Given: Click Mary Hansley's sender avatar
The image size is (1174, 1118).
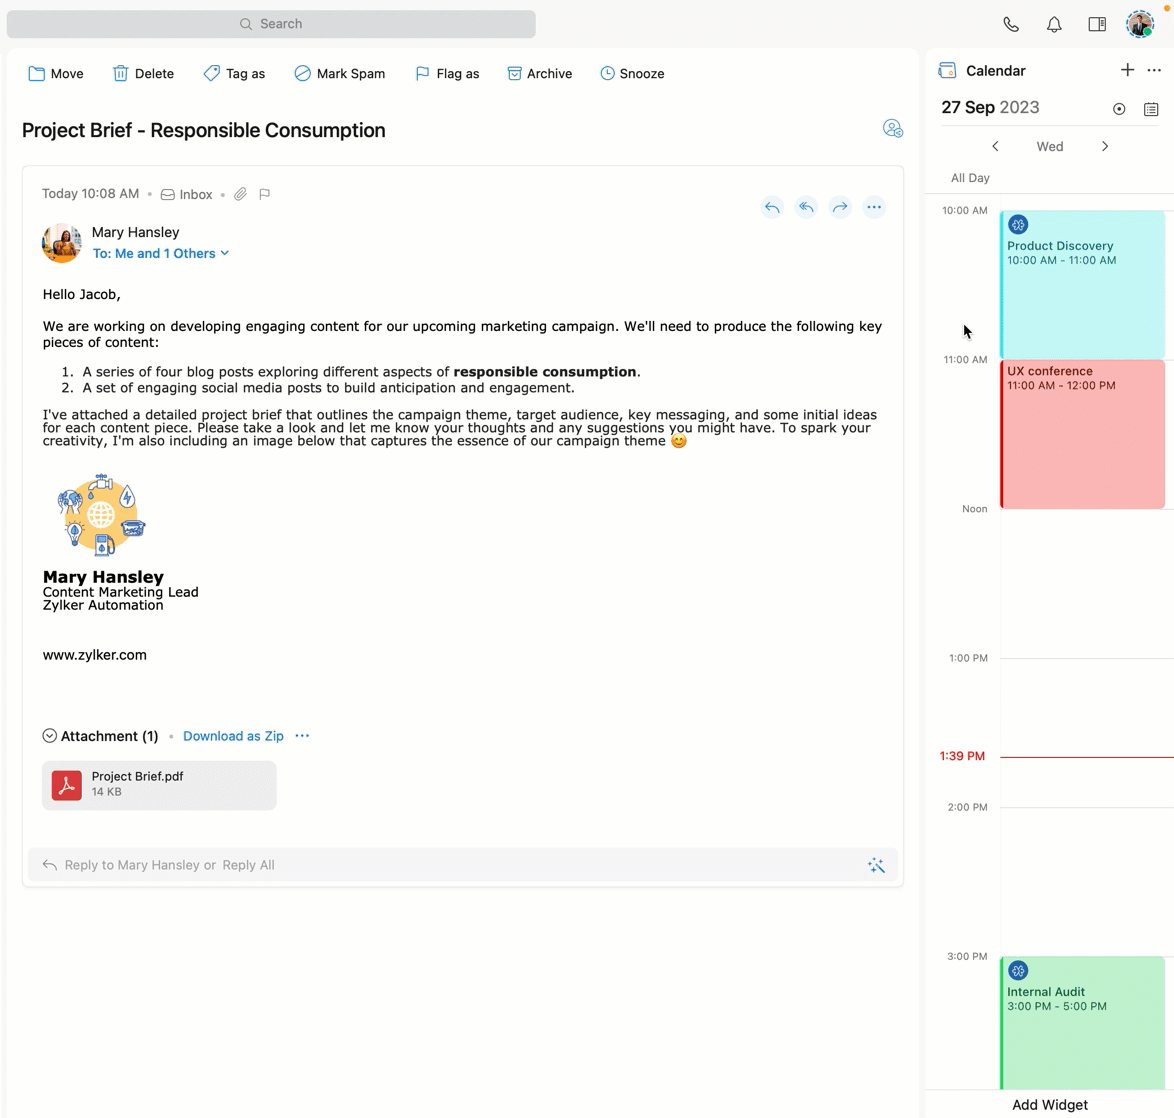Looking at the screenshot, I should coord(61,243).
